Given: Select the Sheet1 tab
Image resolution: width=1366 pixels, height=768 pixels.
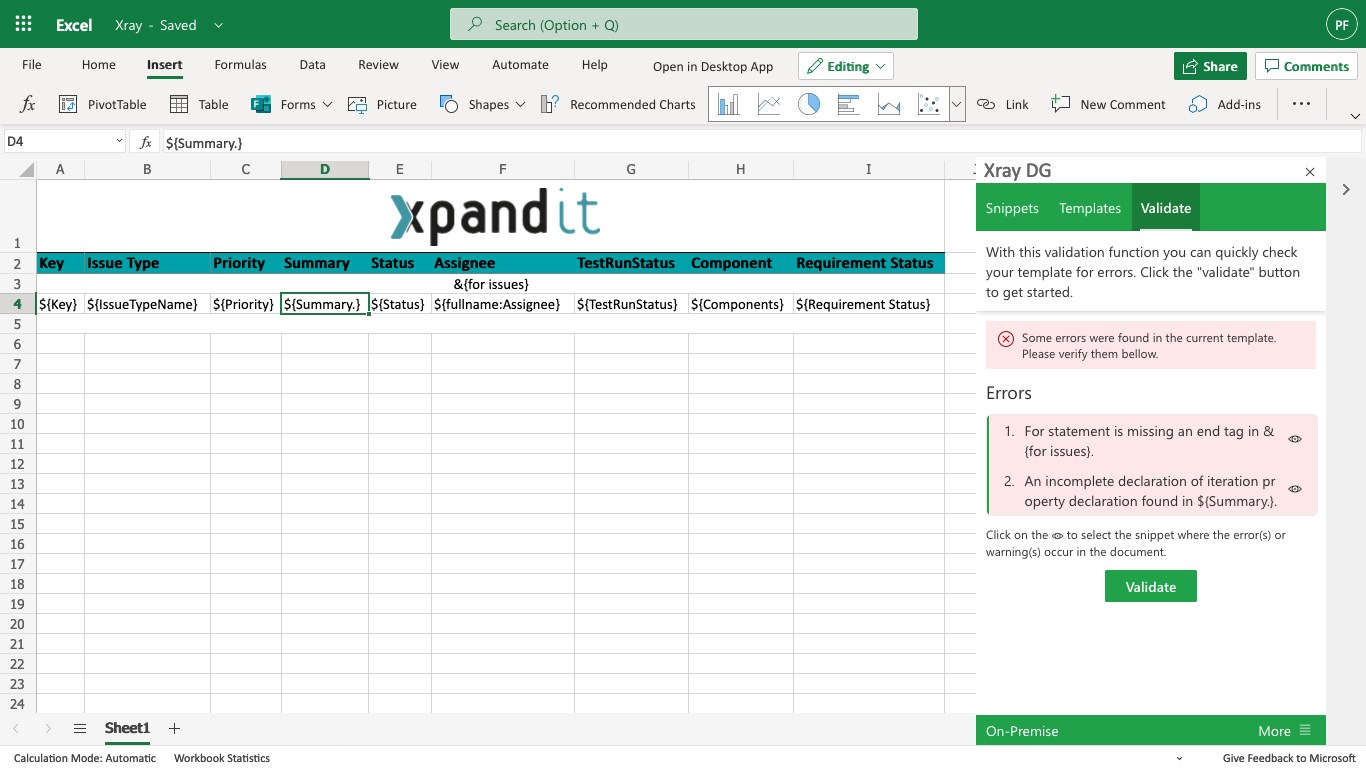Looking at the screenshot, I should click(x=127, y=729).
